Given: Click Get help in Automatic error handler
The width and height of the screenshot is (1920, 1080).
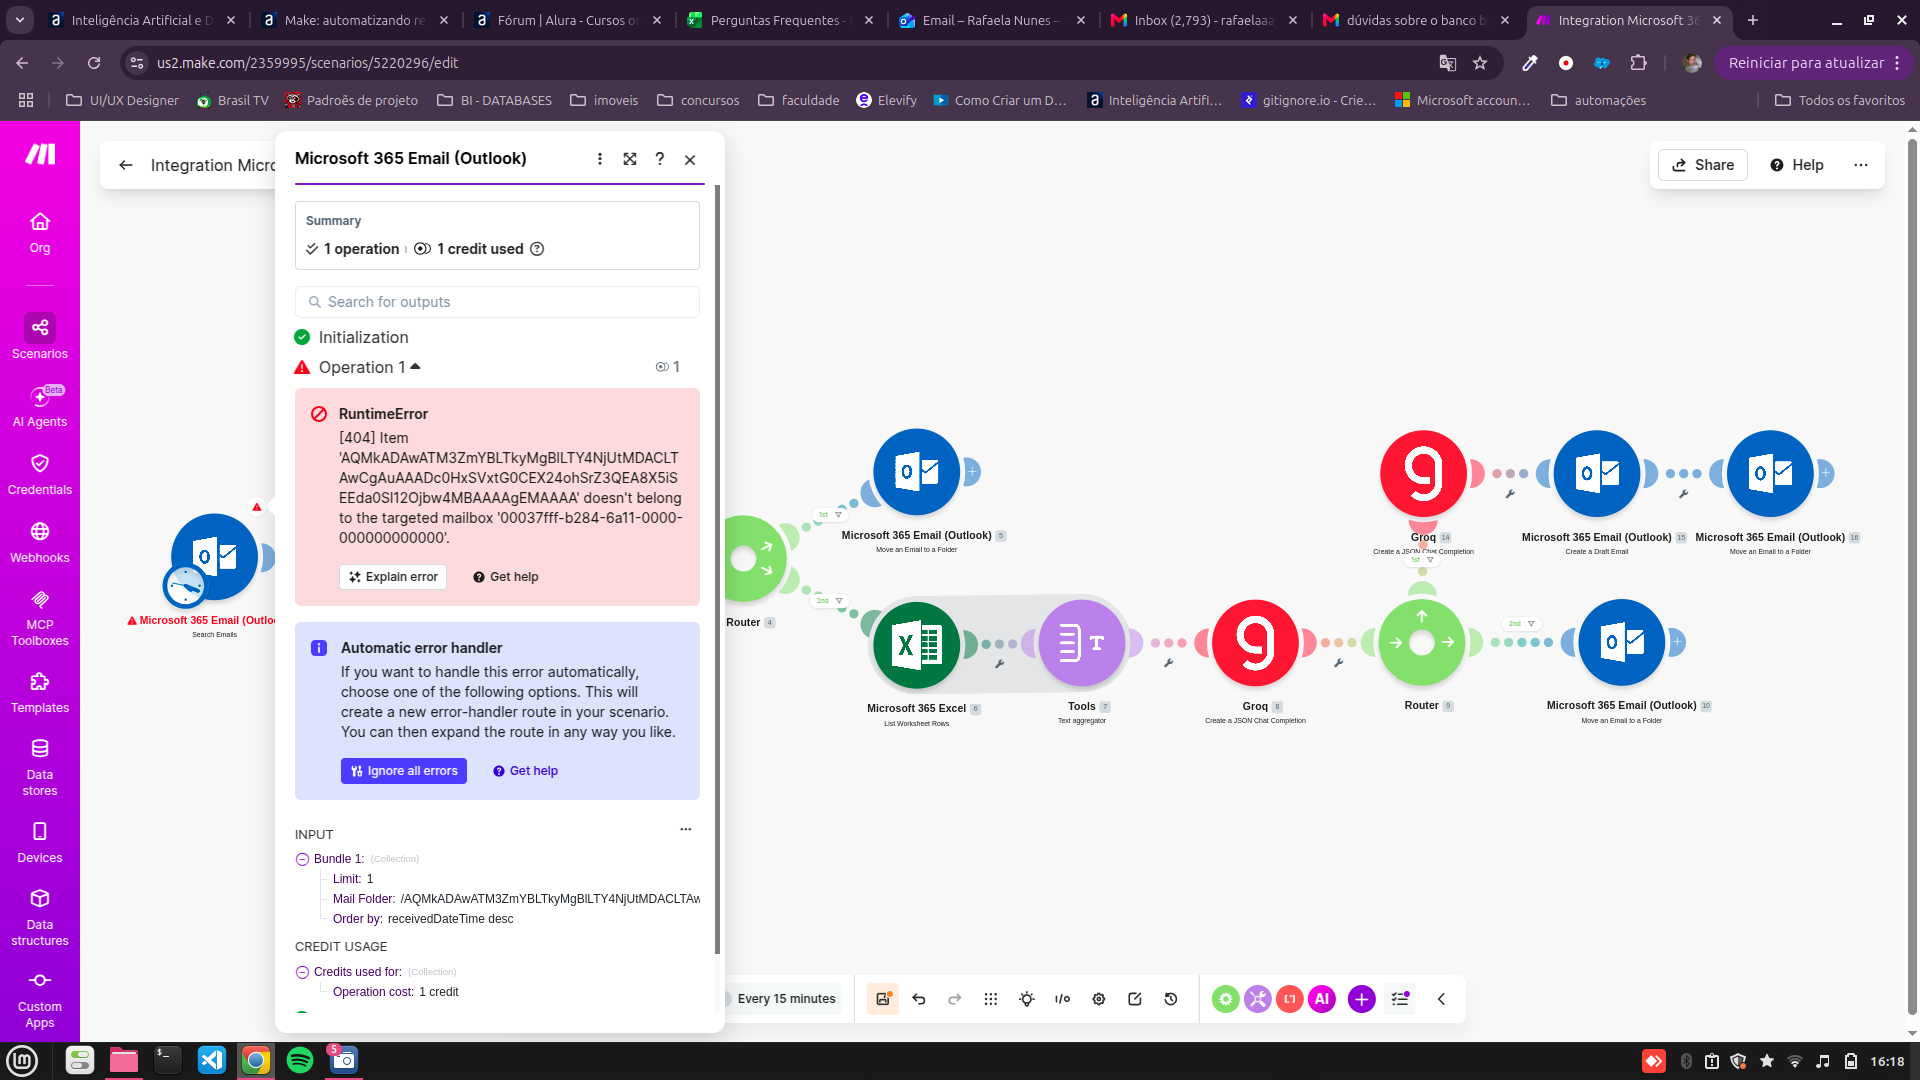Looking at the screenshot, I should click(526, 771).
